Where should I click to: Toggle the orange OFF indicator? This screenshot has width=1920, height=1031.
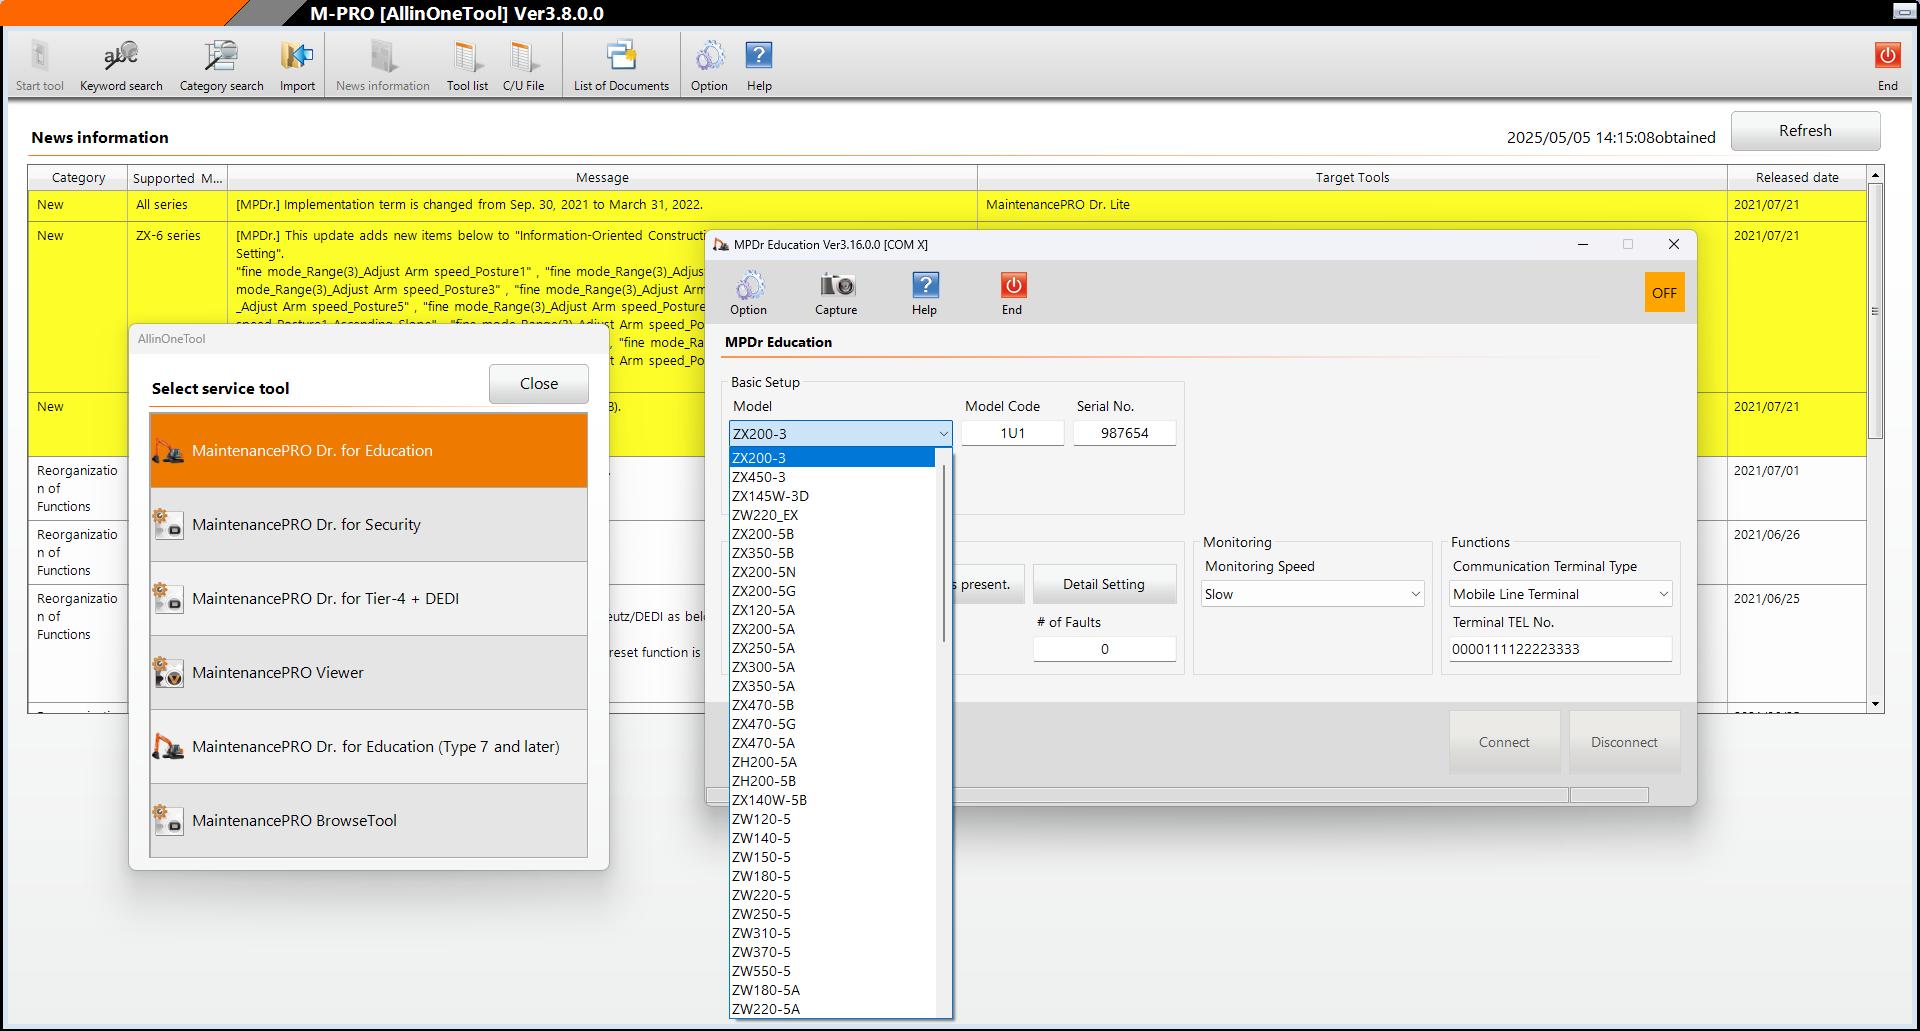click(x=1664, y=293)
